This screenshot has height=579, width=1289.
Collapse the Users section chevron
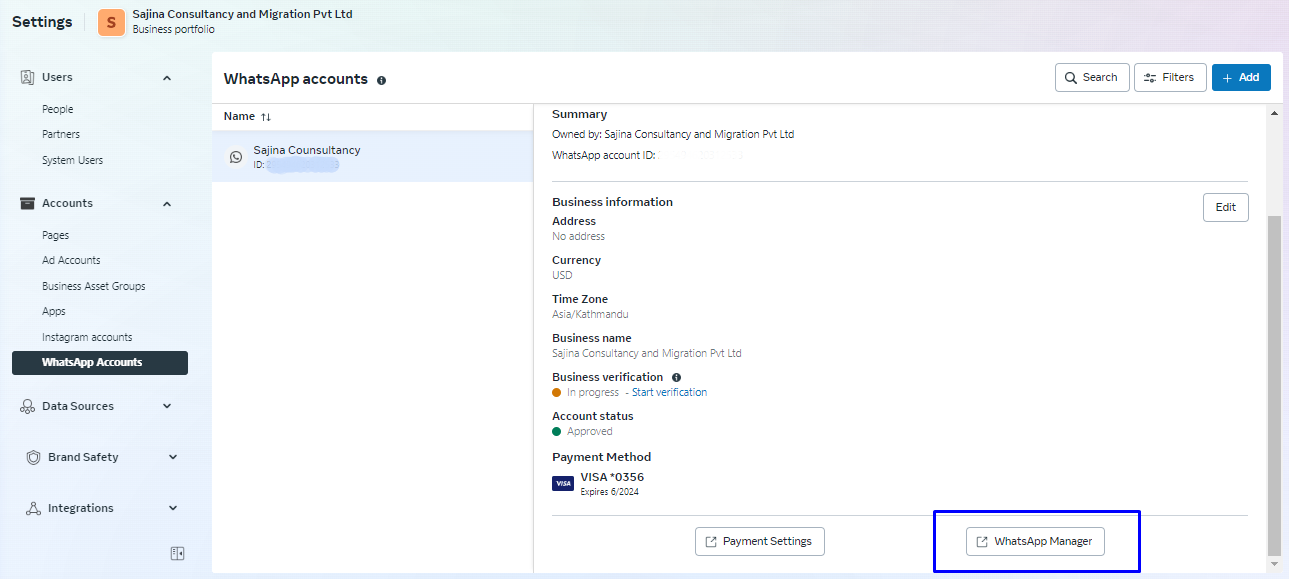(x=167, y=78)
